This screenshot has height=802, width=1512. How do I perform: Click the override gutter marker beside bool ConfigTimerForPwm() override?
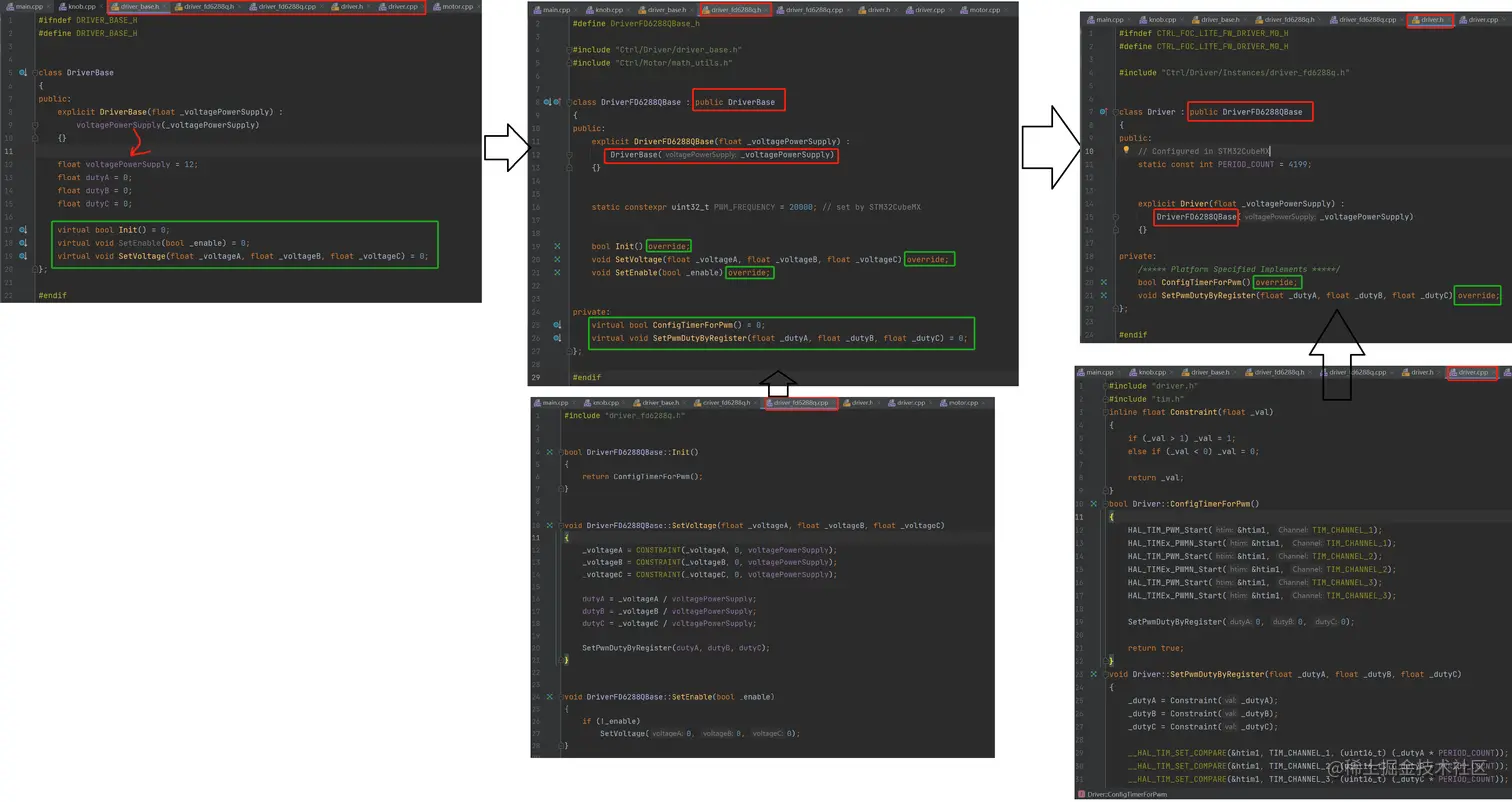(1103, 282)
